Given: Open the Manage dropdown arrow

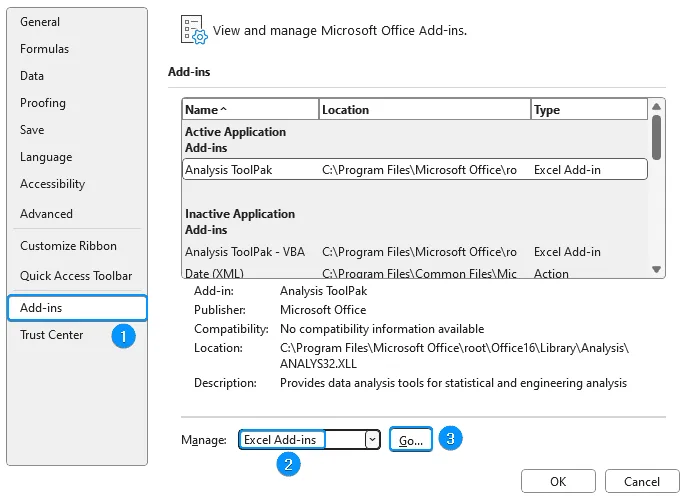Looking at the screenshot, I should pyautogui.click(x=372, y=440).
